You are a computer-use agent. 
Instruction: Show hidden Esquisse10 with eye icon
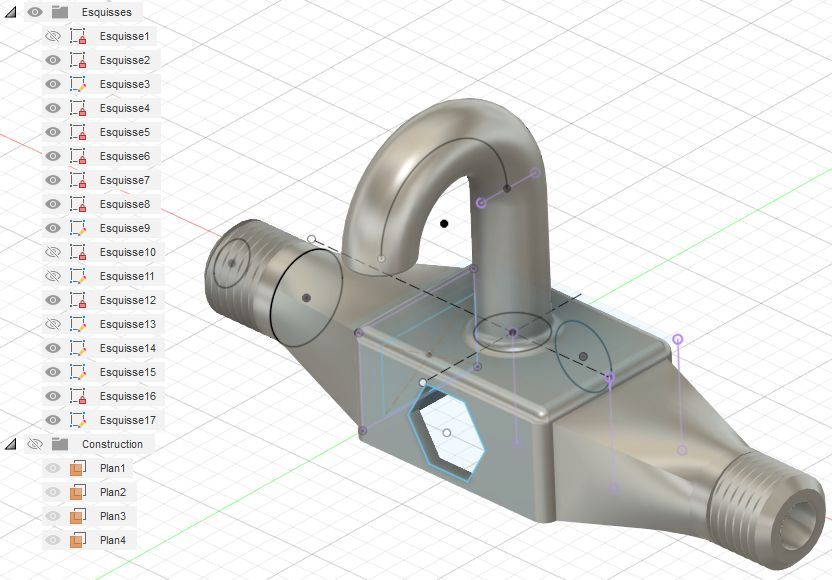53,252
